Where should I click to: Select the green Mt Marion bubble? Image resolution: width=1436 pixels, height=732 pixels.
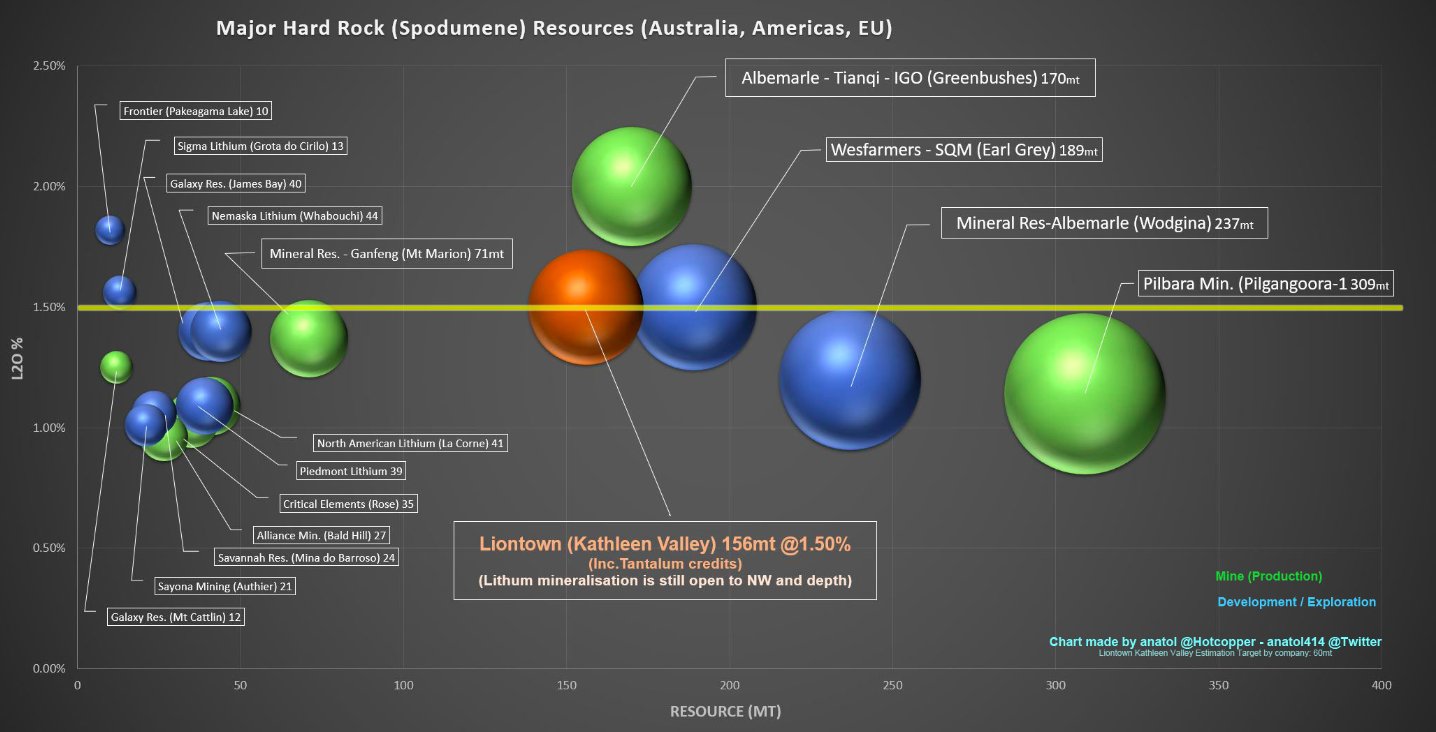click(309, 338)
